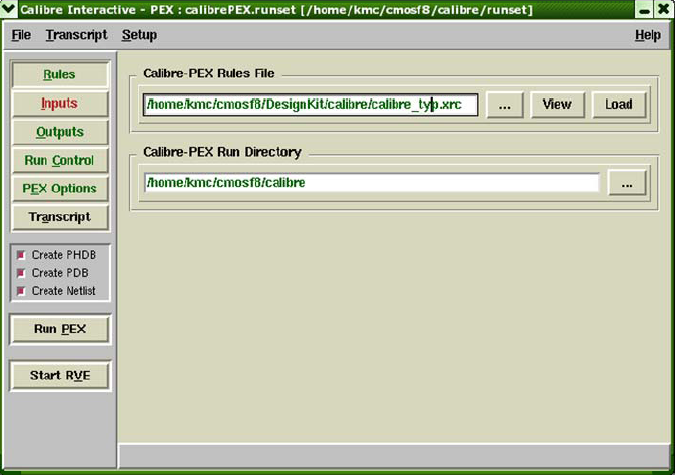Image resolution: width=675 pixels, height=475 pixels.
Task: Open the Help menu
Action: (647, 35)
